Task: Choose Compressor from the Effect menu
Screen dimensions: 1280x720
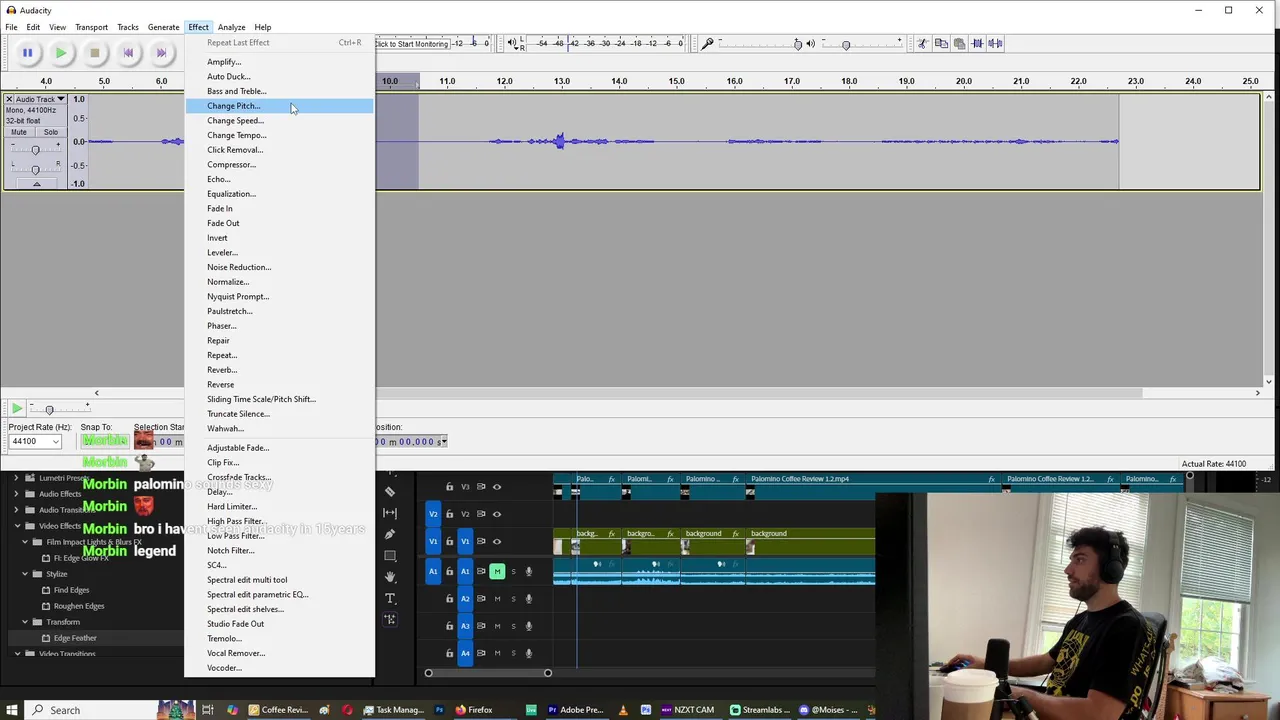Action: click(x=279, y=165)
